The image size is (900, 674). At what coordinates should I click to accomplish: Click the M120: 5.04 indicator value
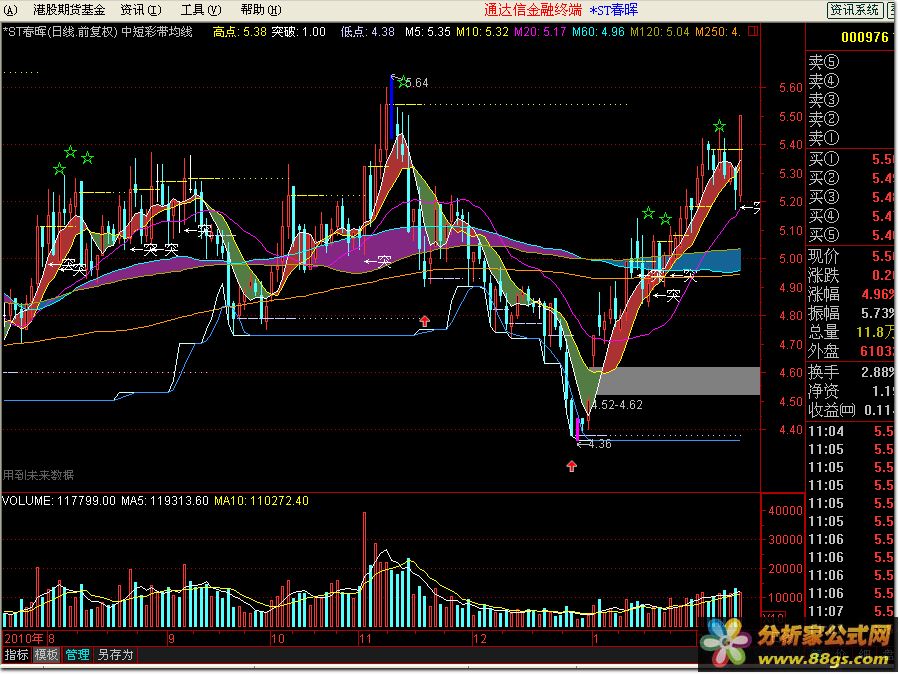coord(660,32)
